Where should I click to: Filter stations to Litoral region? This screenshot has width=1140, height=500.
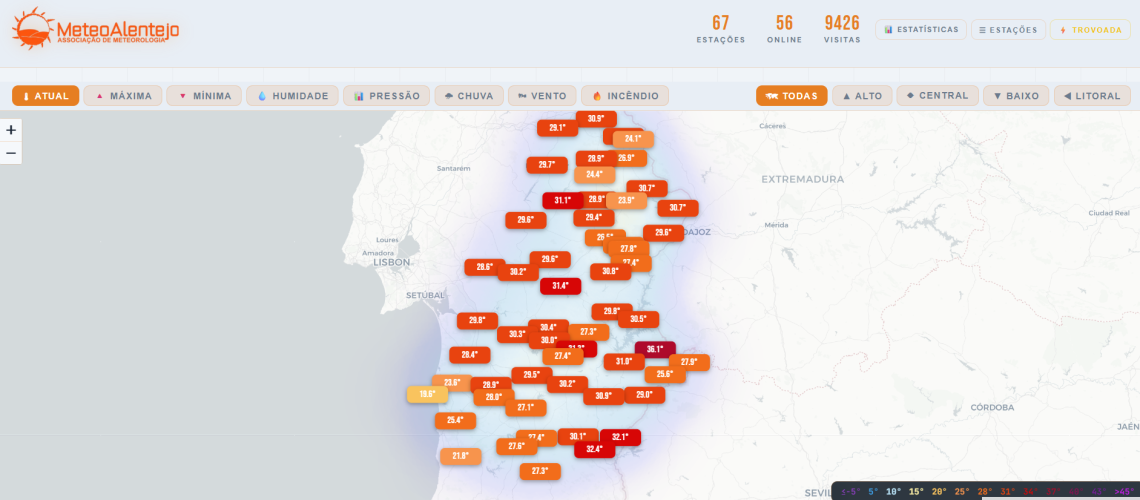[x=1092, y=96]
